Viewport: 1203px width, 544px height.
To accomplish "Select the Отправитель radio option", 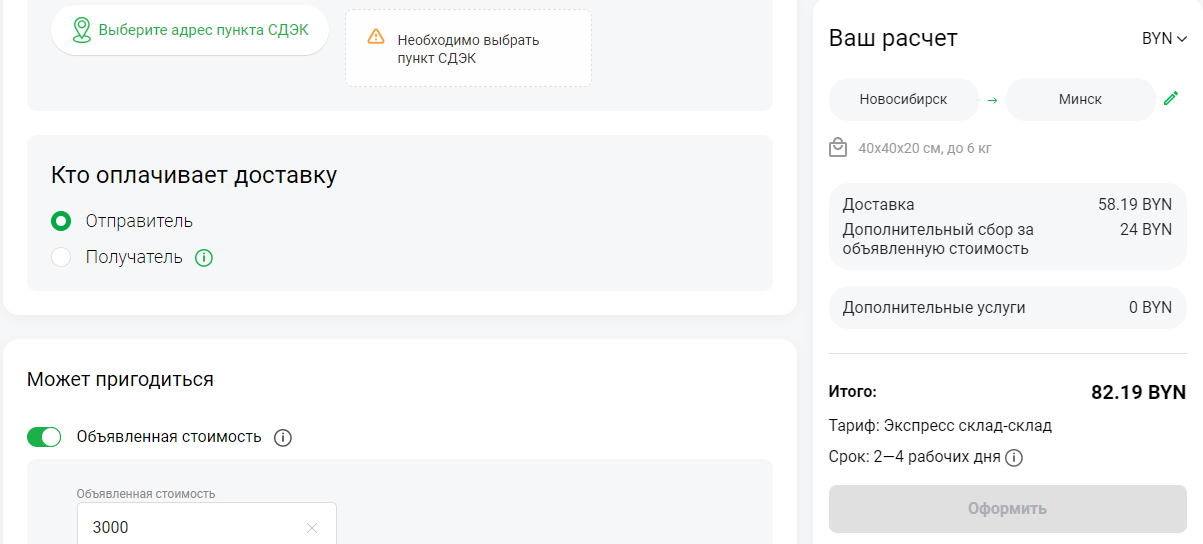I will [61, 221].
